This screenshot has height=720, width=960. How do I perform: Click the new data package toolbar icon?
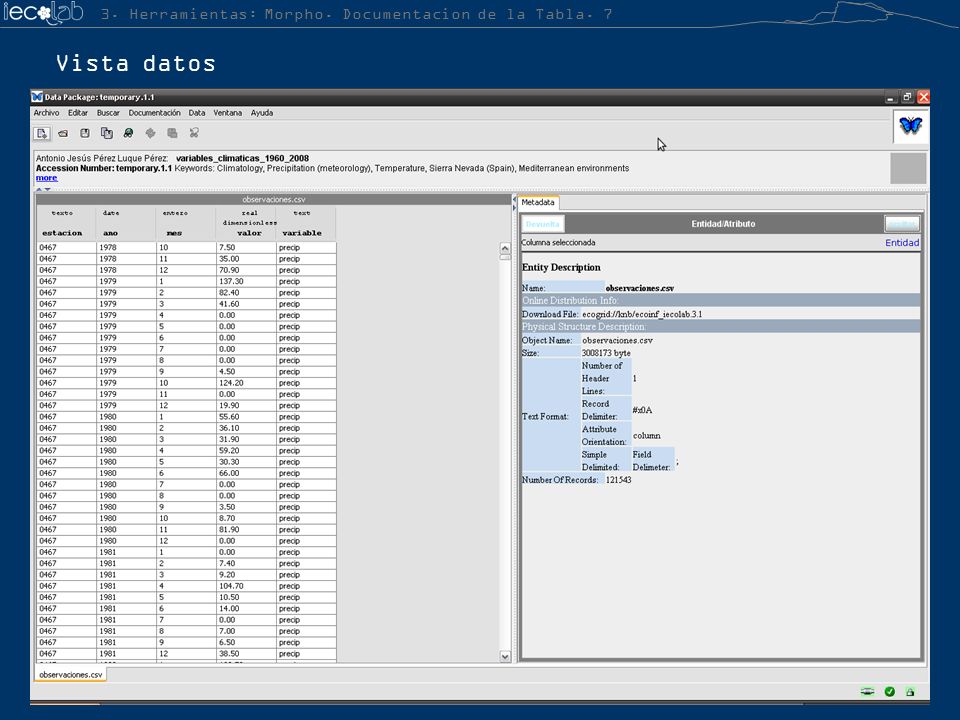(42, 133)
